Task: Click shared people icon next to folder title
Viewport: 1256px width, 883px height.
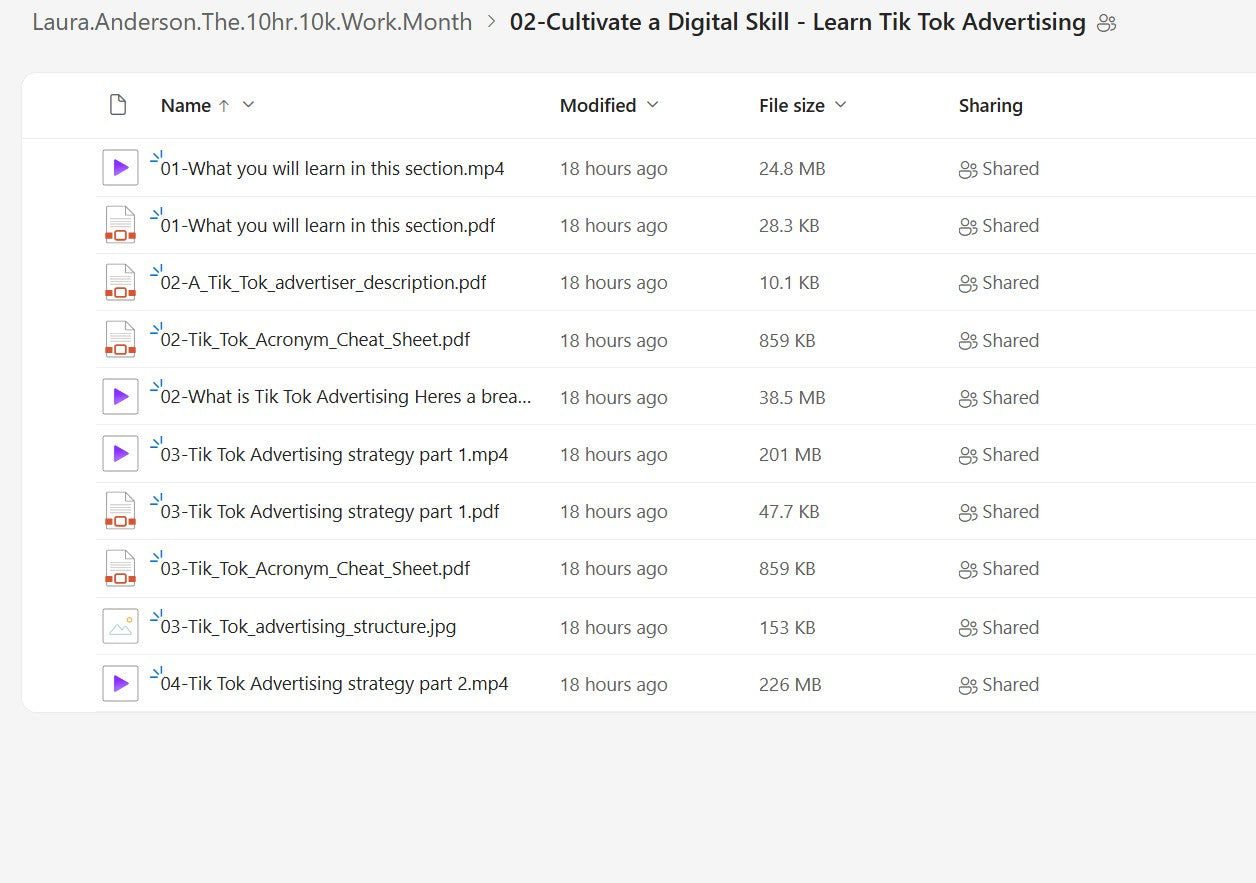Action: [x=1106, y=23]
